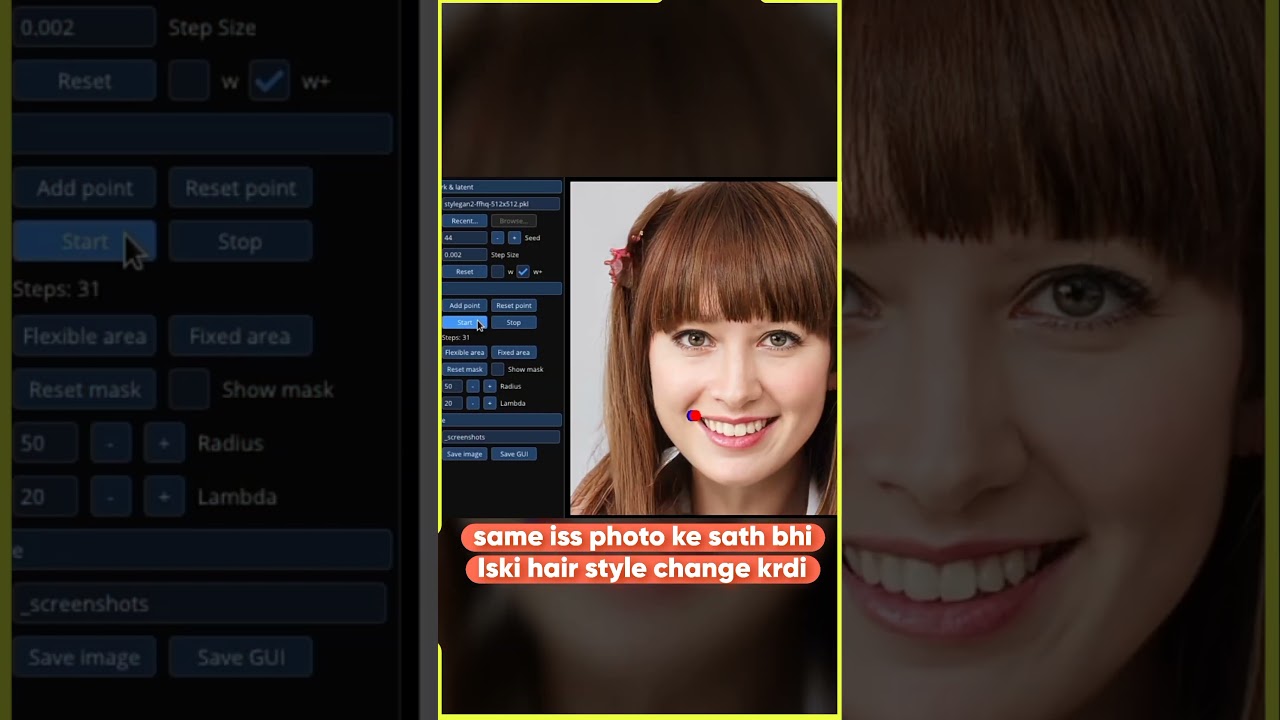The height and width of the screenshot is (720, 1280).
Task: Increase Radius using its plus button
Action: [489, 386]
